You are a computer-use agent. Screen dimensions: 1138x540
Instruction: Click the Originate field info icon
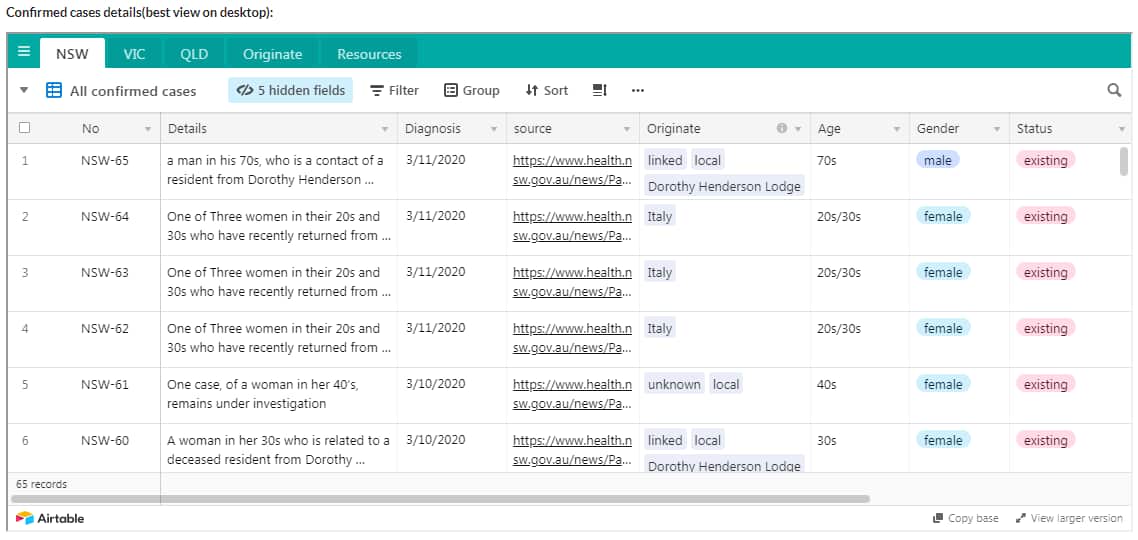point(782,129)
